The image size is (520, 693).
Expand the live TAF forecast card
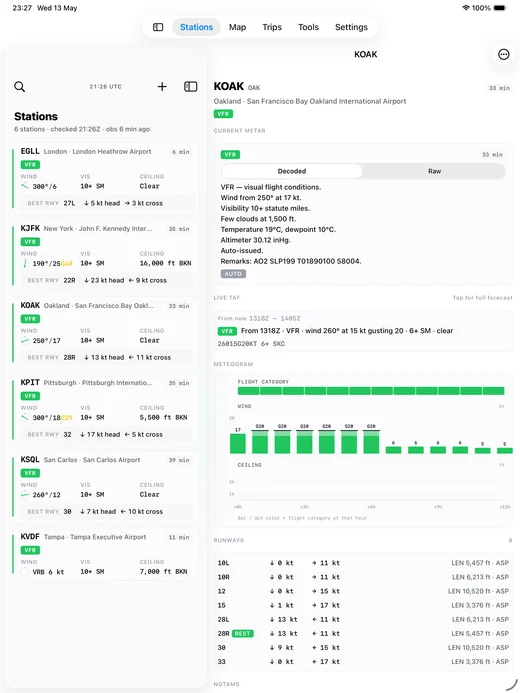click(363, 331)
